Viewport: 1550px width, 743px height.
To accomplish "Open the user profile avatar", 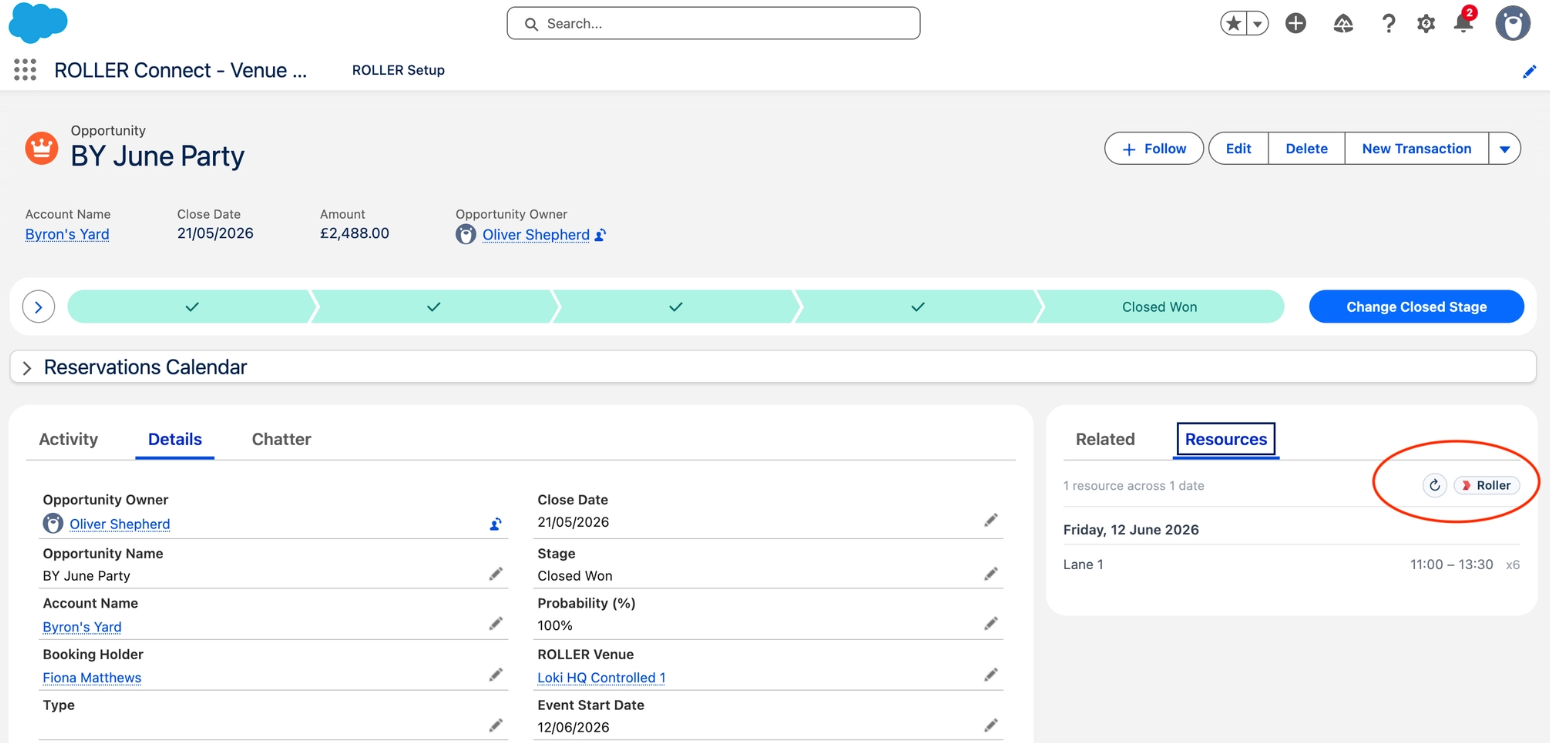I will pos(1513,23).
